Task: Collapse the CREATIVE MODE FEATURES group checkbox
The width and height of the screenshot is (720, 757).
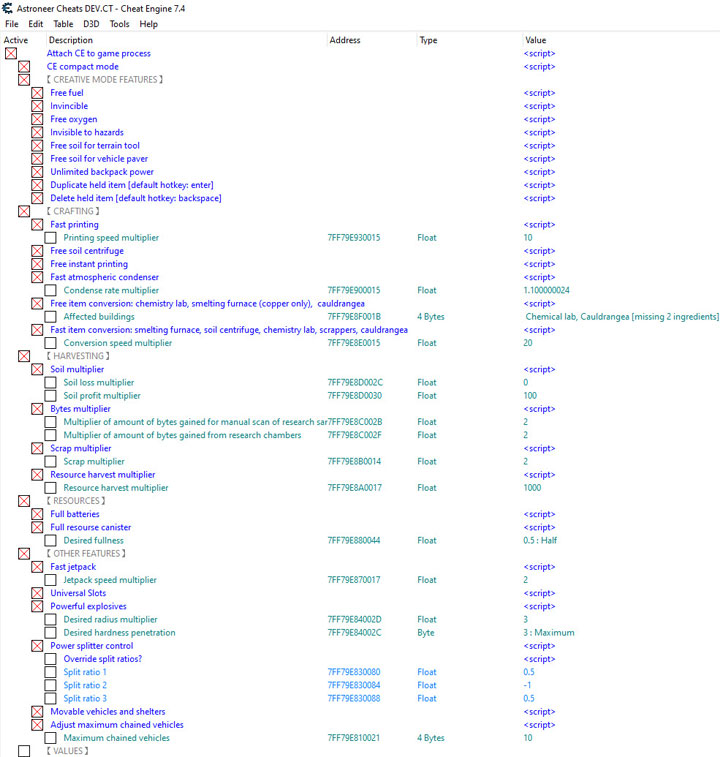Action: click(x=24, y=79)
